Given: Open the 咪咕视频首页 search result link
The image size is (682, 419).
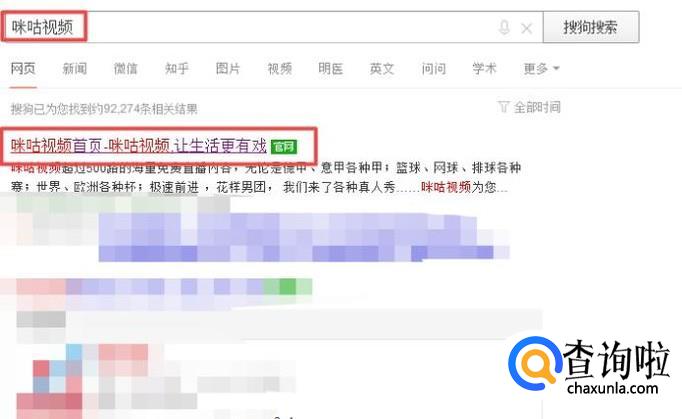Looking at the screenshot, I should coord(139,146).
